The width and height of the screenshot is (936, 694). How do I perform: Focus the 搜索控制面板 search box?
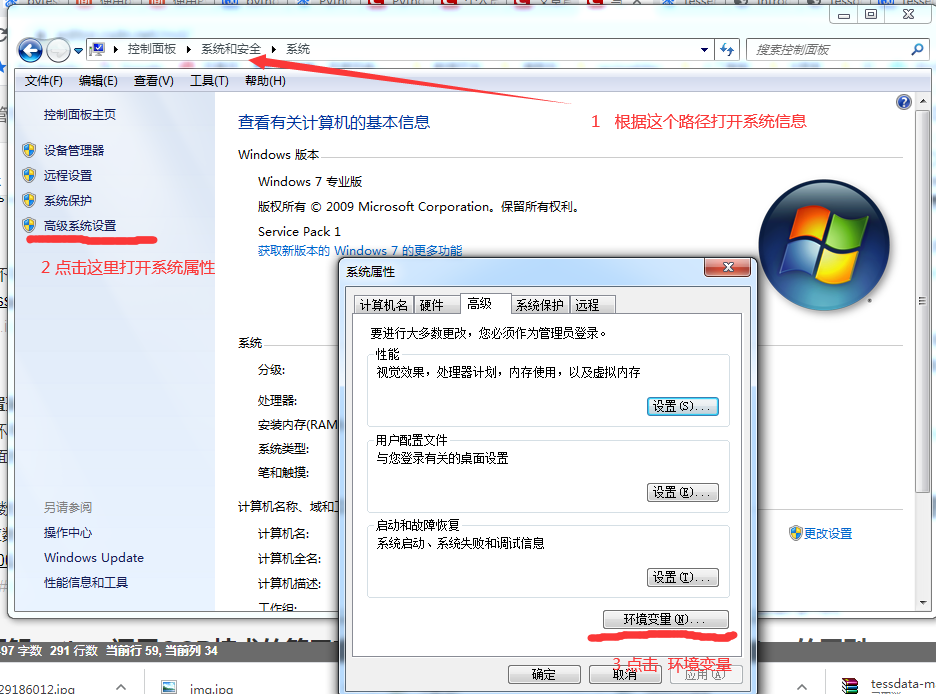(x=830, y=50)
